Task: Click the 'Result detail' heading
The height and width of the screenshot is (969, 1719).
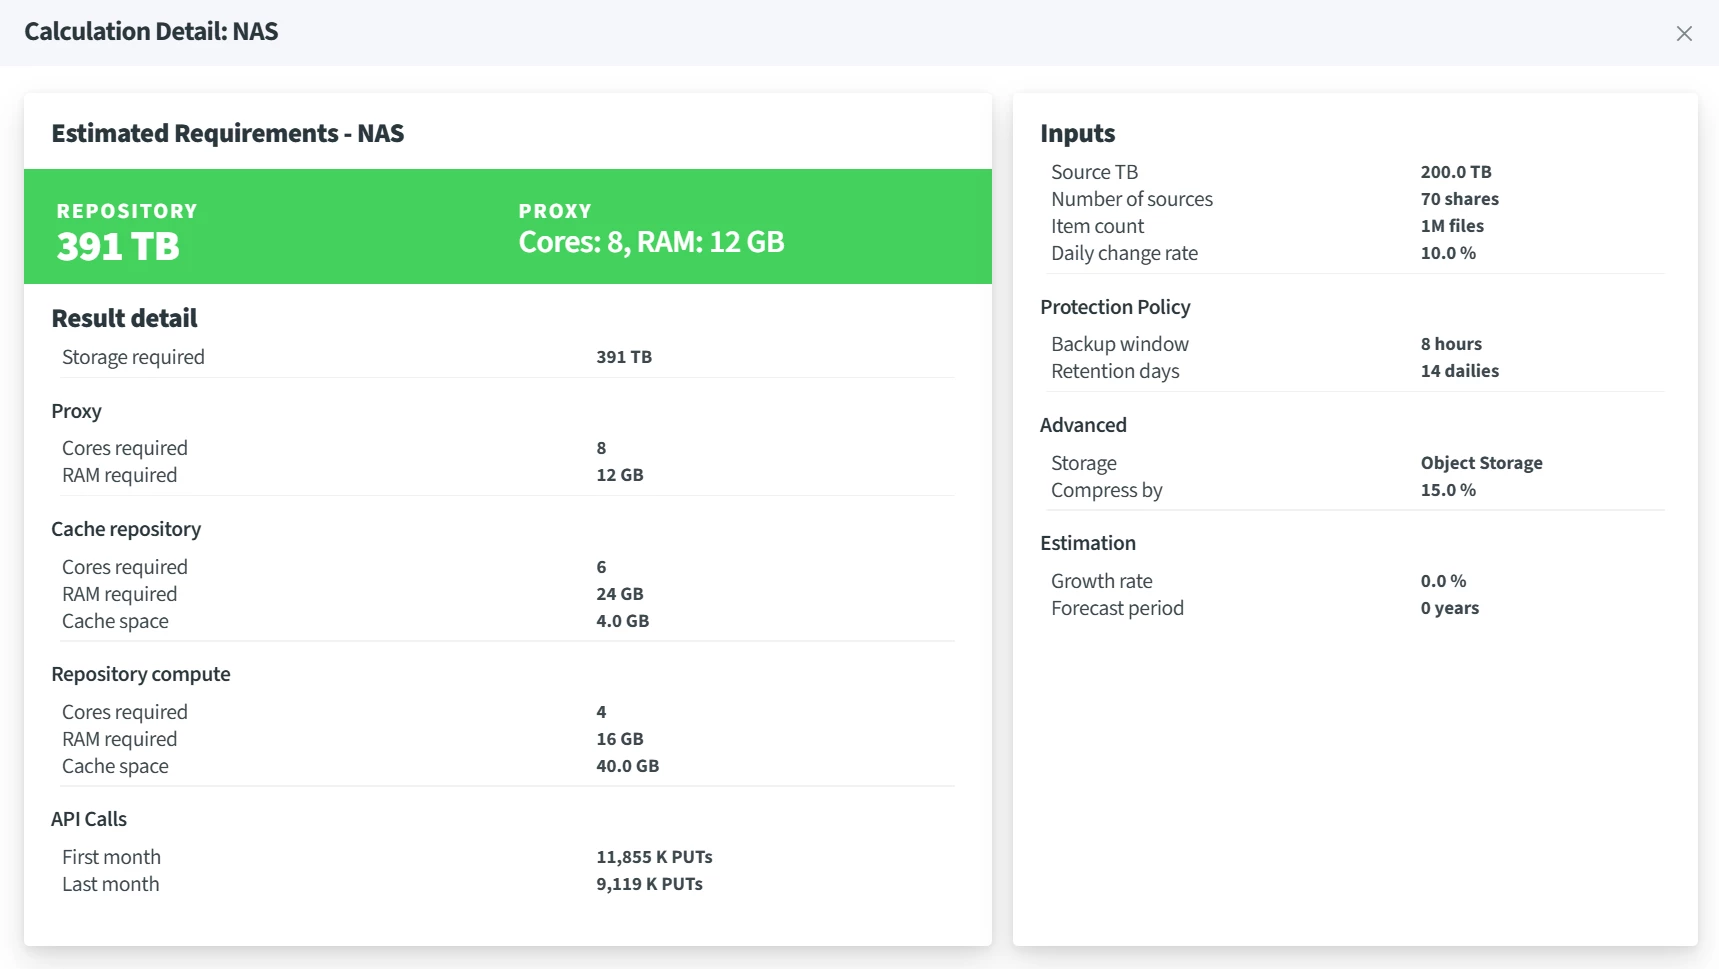Action: (124, 318)
